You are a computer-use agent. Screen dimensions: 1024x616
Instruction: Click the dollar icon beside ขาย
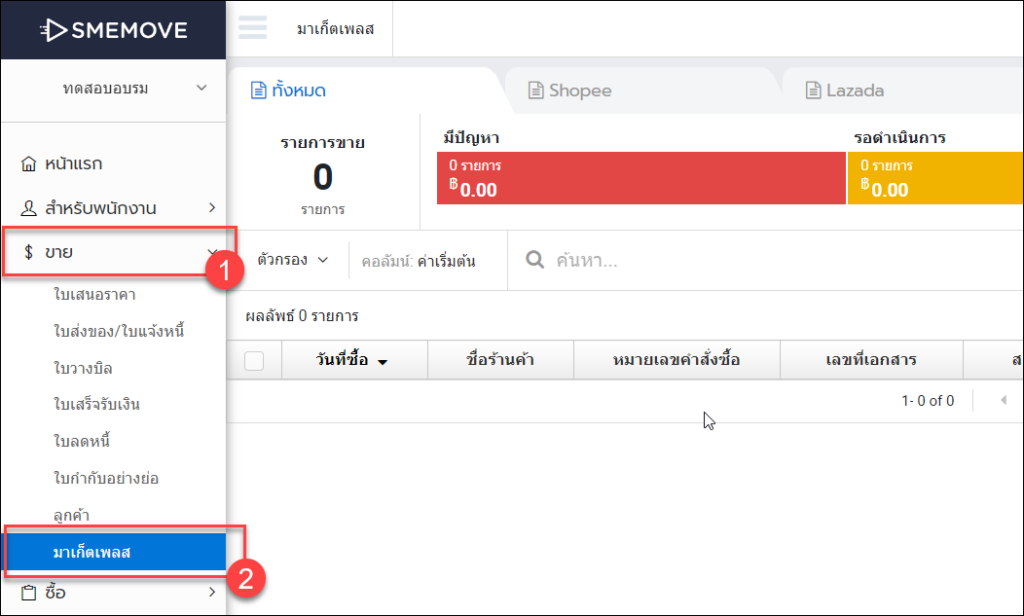click(x=29, y=252)
